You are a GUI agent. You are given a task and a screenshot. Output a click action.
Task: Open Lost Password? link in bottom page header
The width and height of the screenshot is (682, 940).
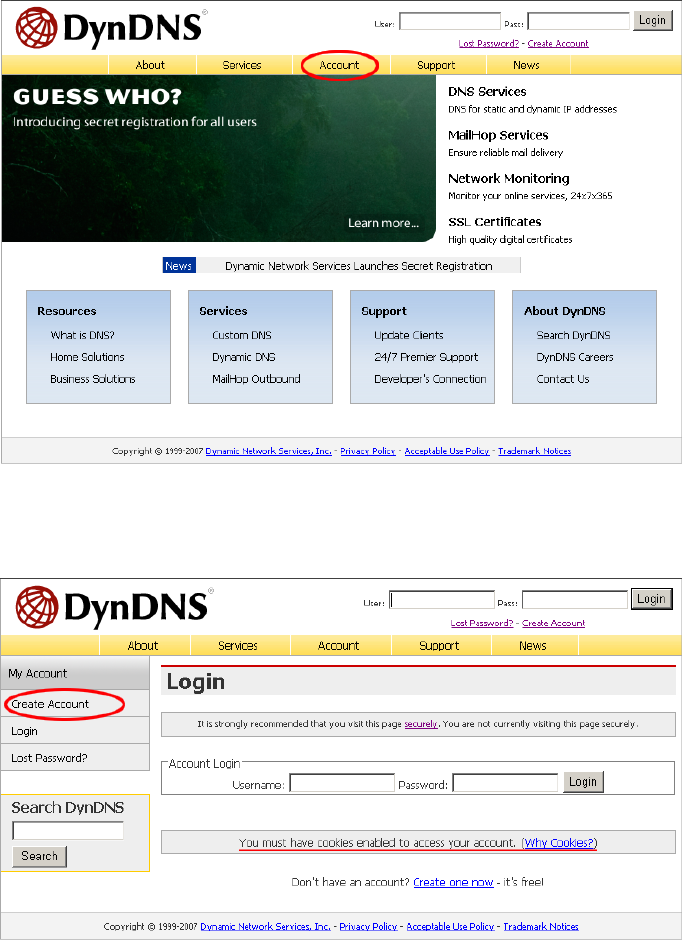[482, 623]
